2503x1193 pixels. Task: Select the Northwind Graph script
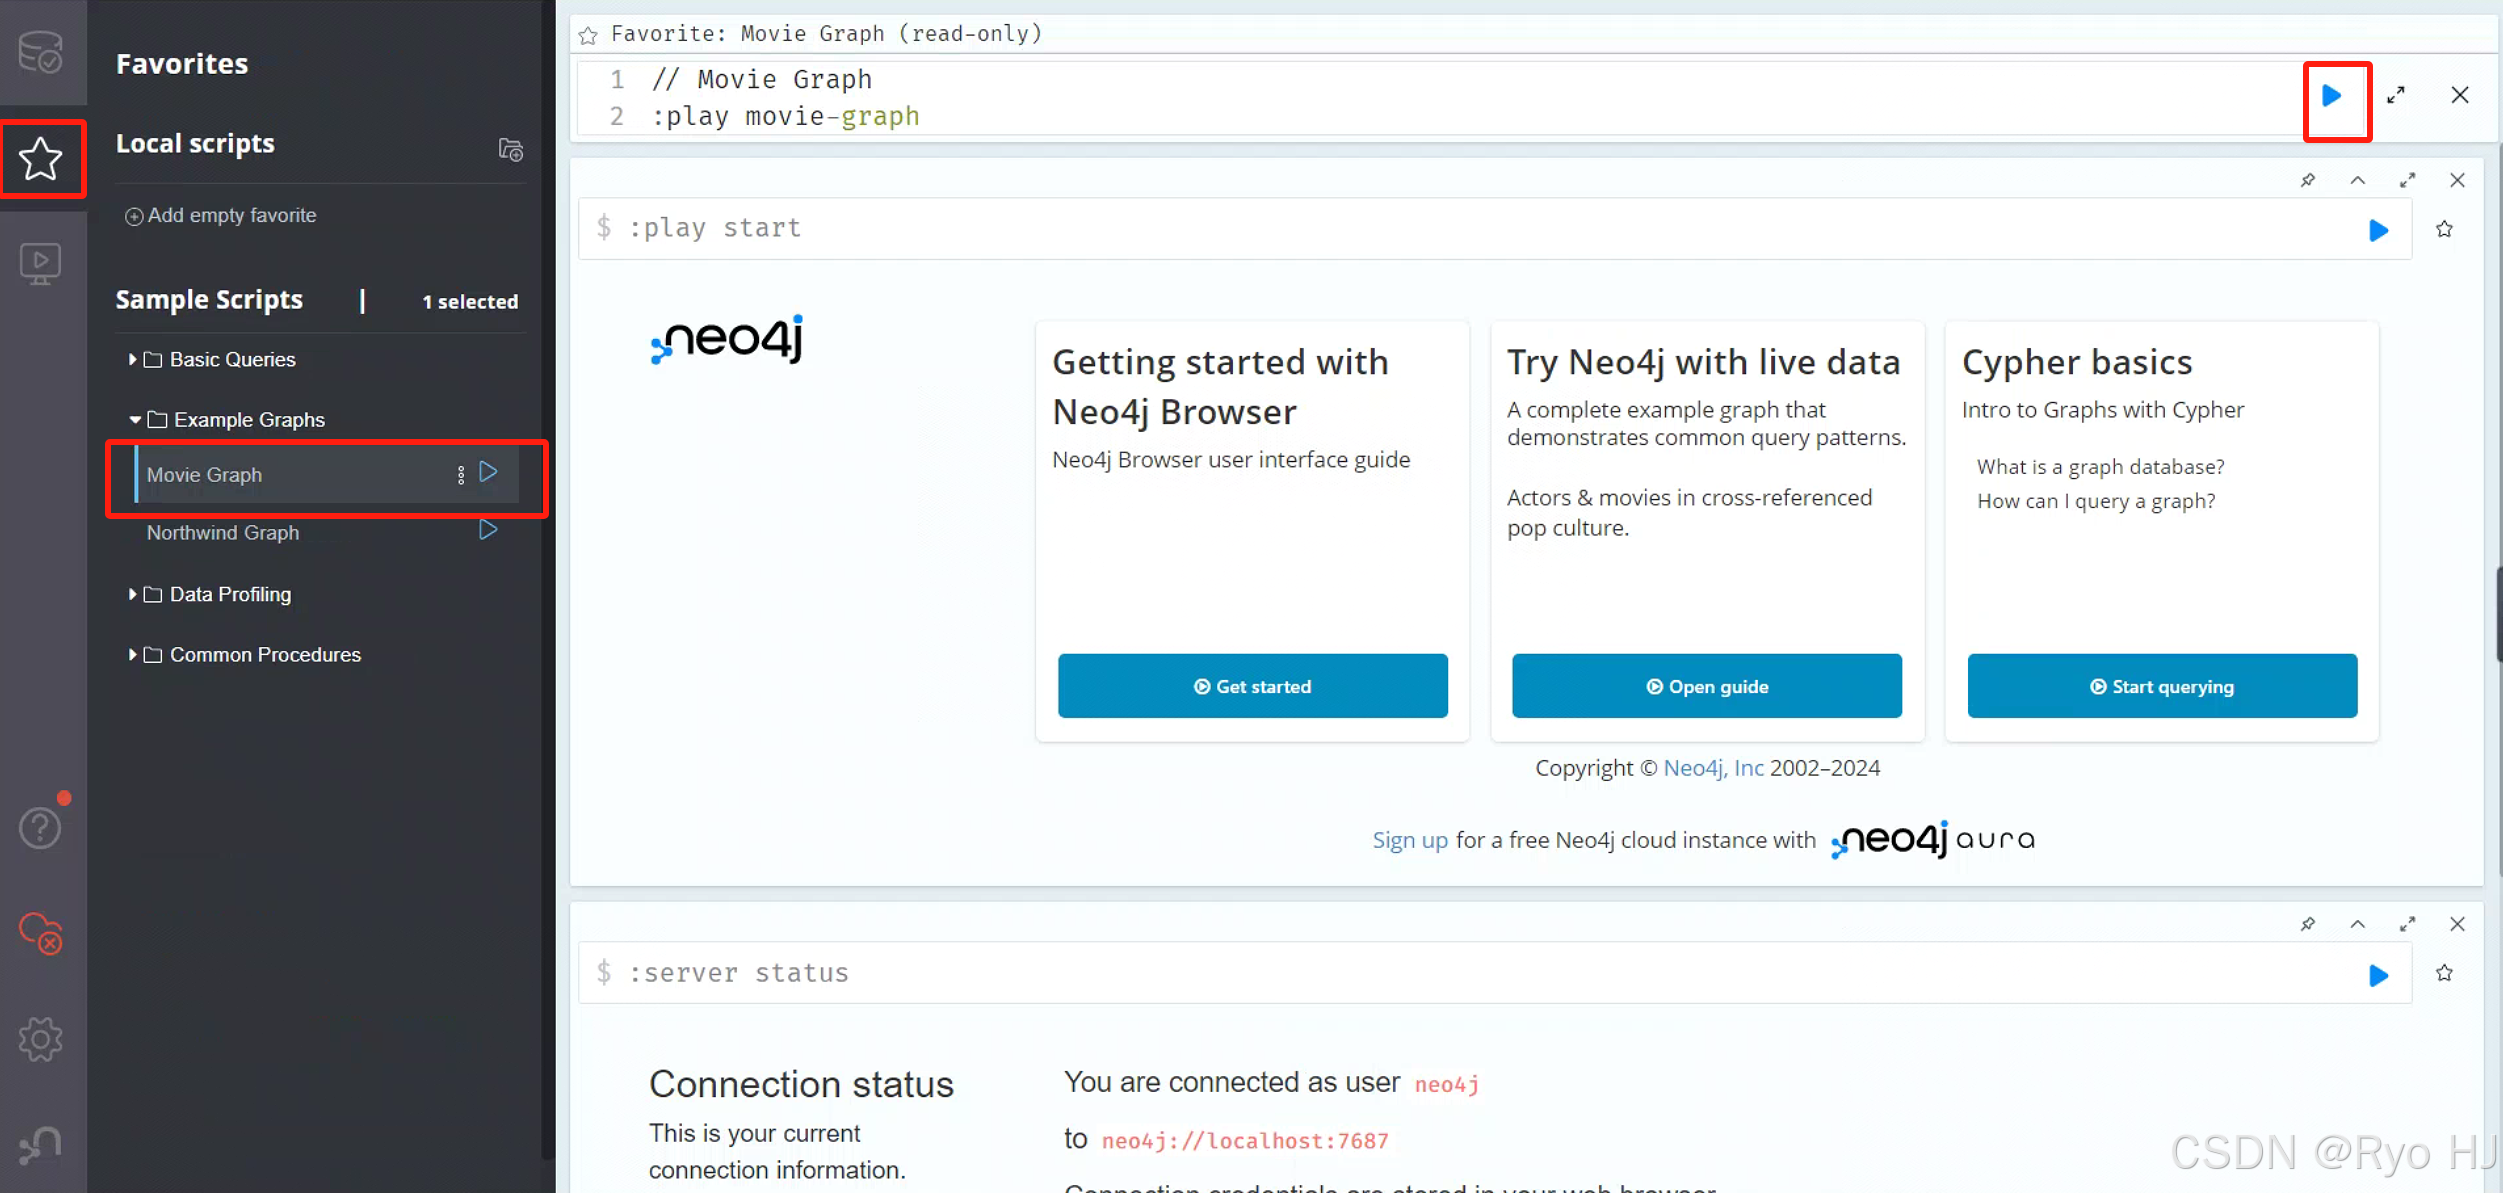(x=223, y=533)
